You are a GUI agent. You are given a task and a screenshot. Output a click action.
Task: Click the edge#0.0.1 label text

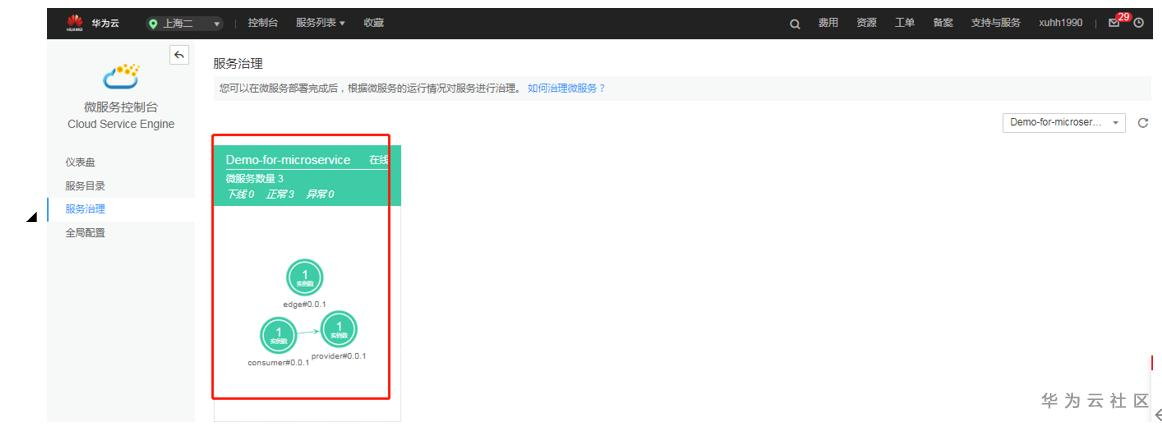coord(305,304)
